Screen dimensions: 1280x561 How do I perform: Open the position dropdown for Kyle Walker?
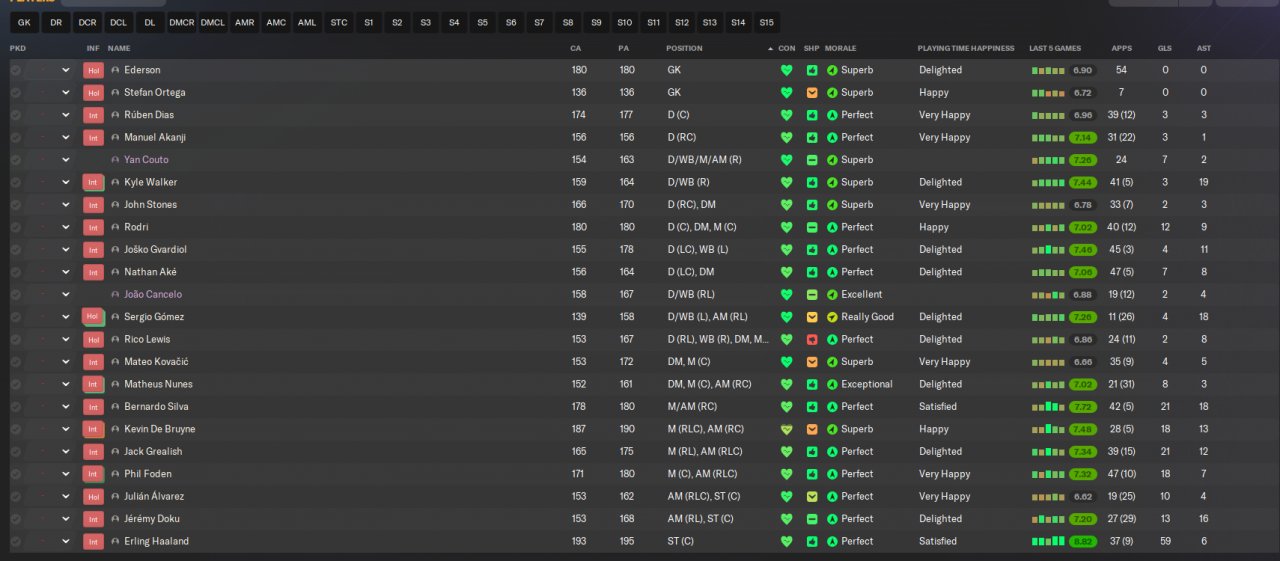[x=66, y=182]
